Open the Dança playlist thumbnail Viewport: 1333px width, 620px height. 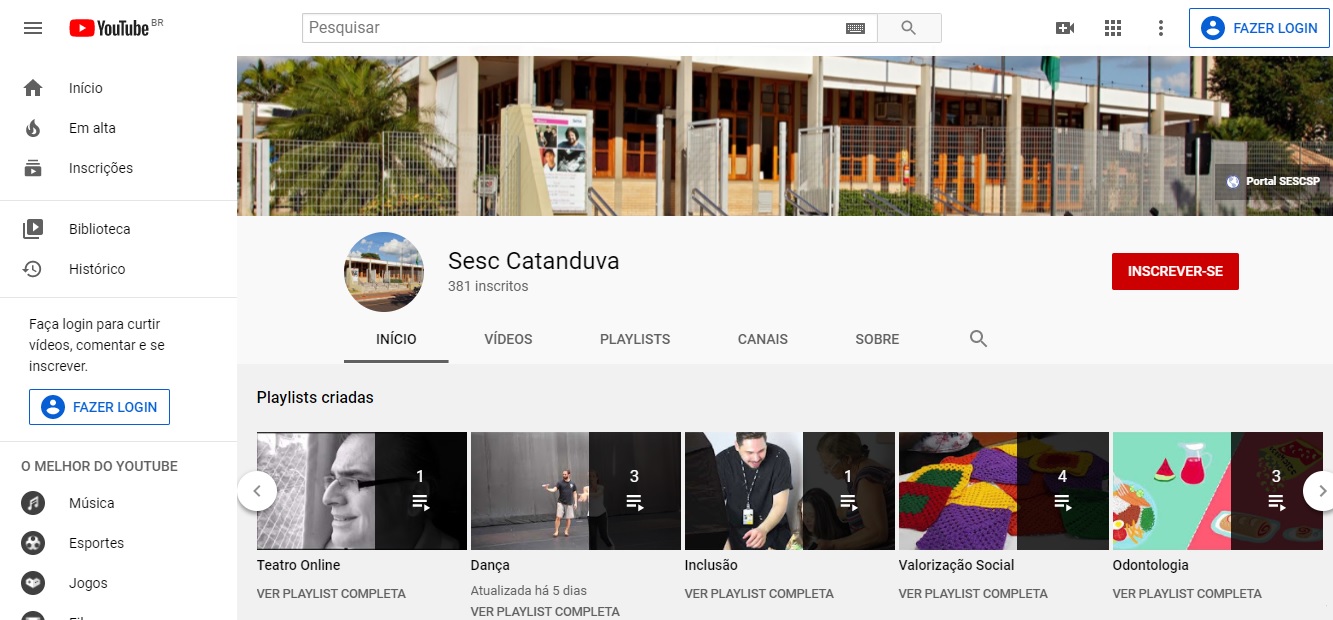576,491
